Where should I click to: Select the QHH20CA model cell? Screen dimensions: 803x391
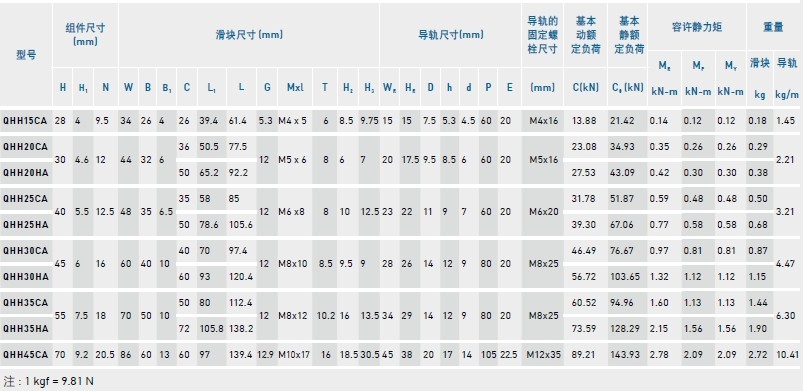25,147
